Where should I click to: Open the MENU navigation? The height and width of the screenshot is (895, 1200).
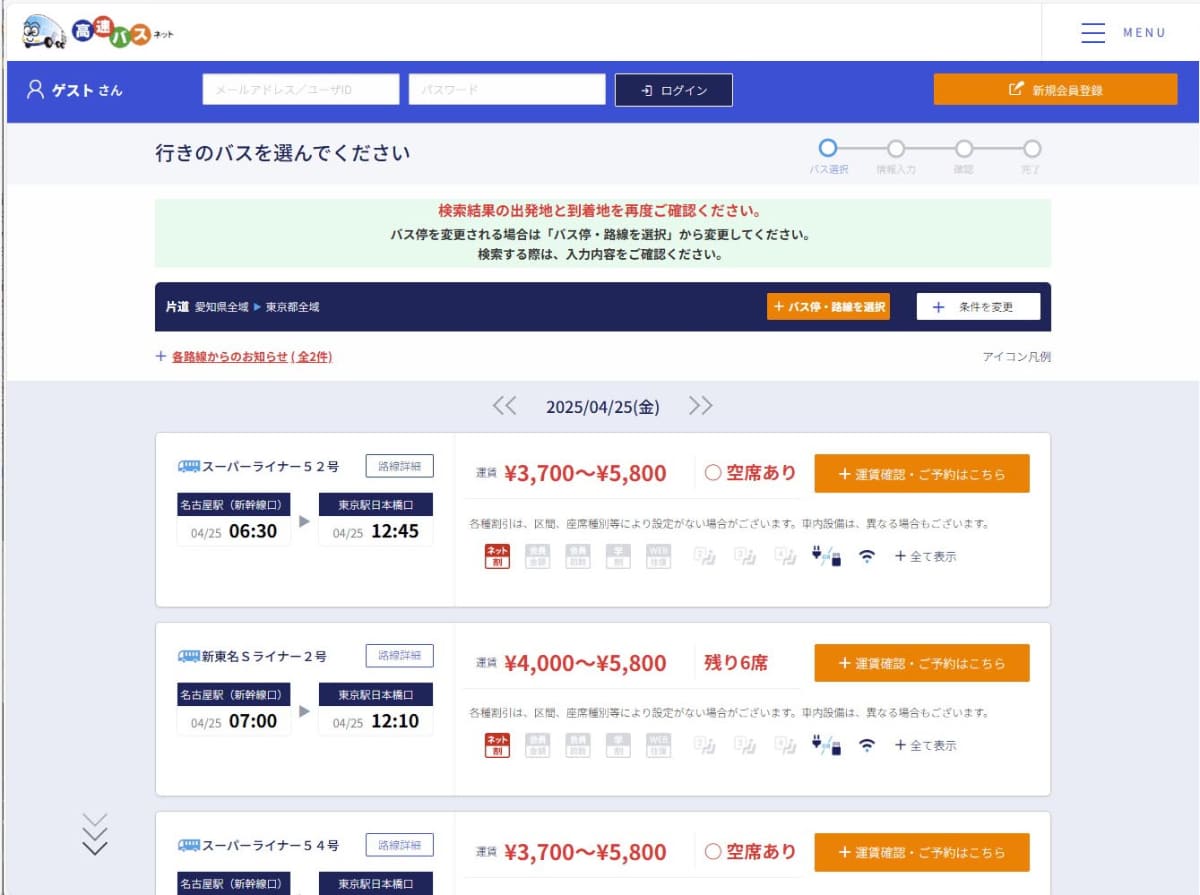coord(1120,31)
